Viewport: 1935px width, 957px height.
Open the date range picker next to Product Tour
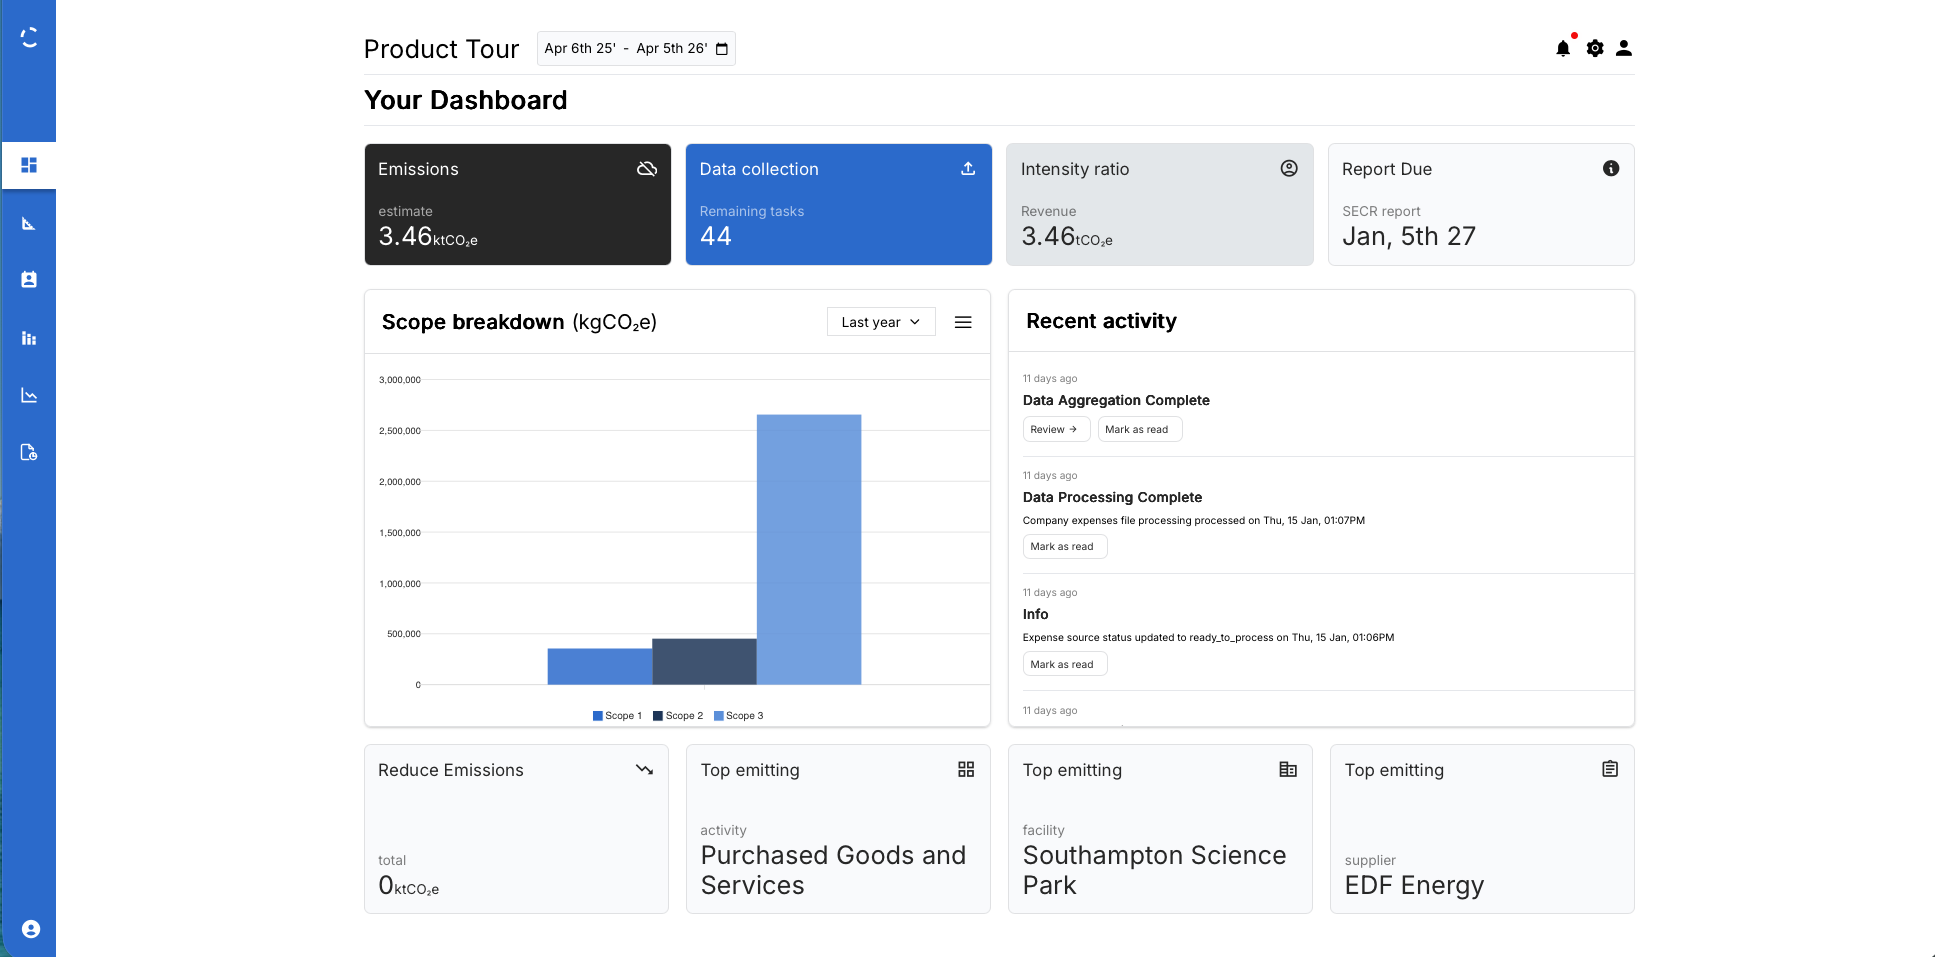[636, 47]
